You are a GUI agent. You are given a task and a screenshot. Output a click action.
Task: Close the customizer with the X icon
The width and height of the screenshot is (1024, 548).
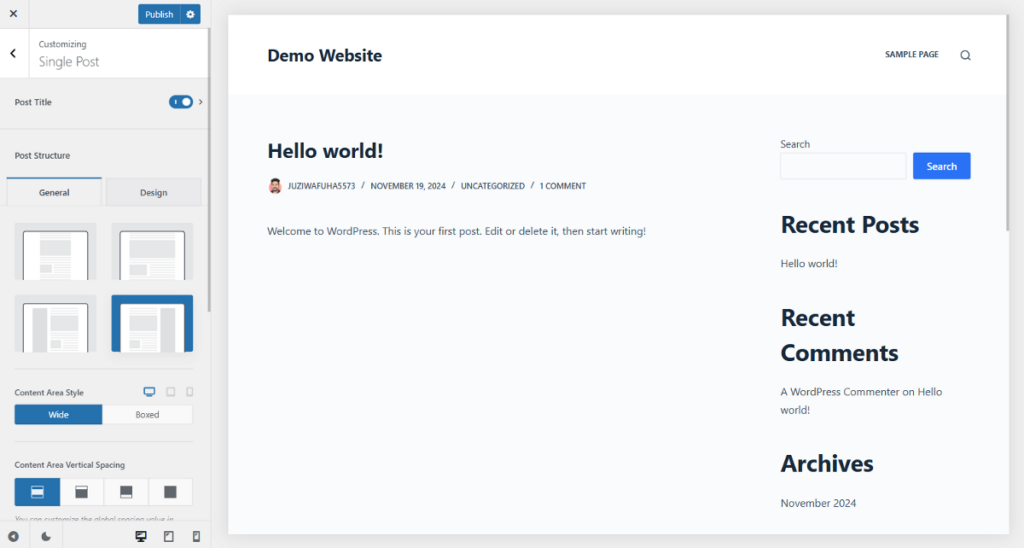click(13, 14)
